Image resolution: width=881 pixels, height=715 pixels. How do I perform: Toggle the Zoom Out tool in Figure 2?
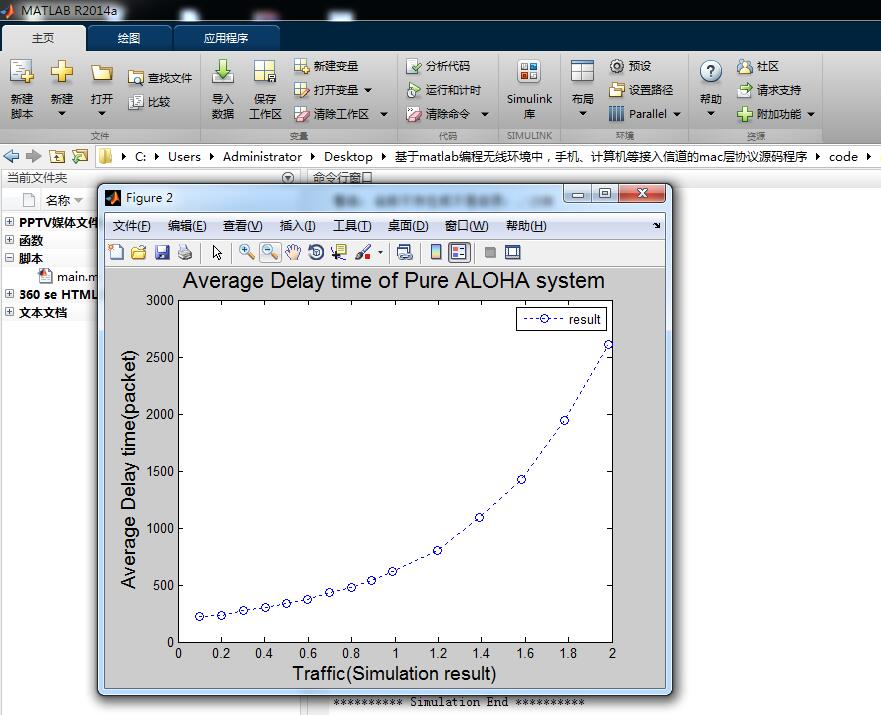click(270, 252)
